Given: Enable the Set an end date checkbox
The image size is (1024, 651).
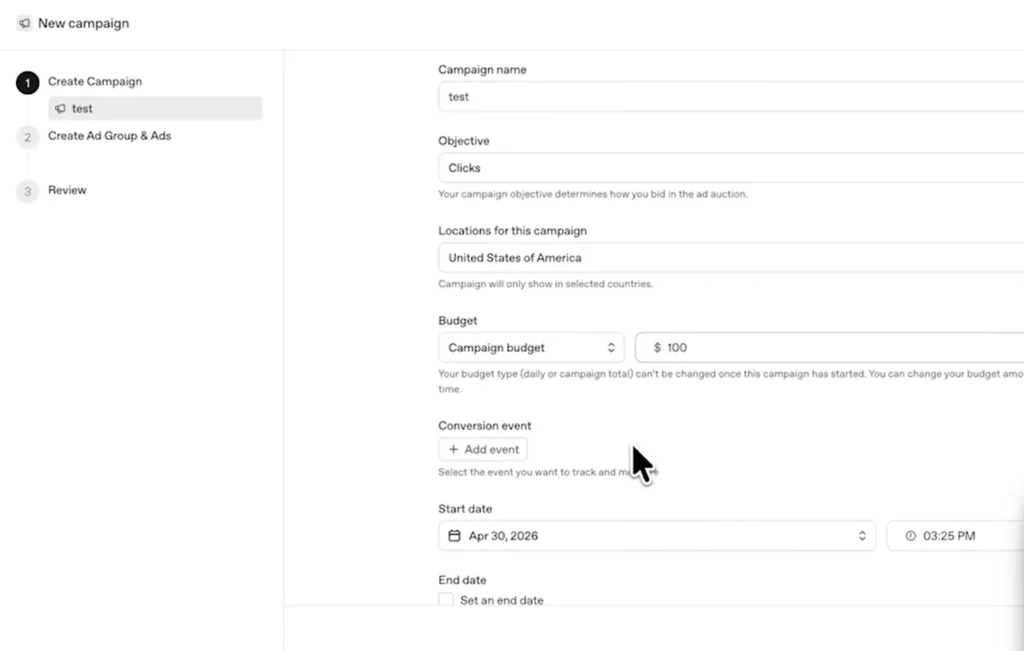Looking at the screenshot, I should pos(446,599).
